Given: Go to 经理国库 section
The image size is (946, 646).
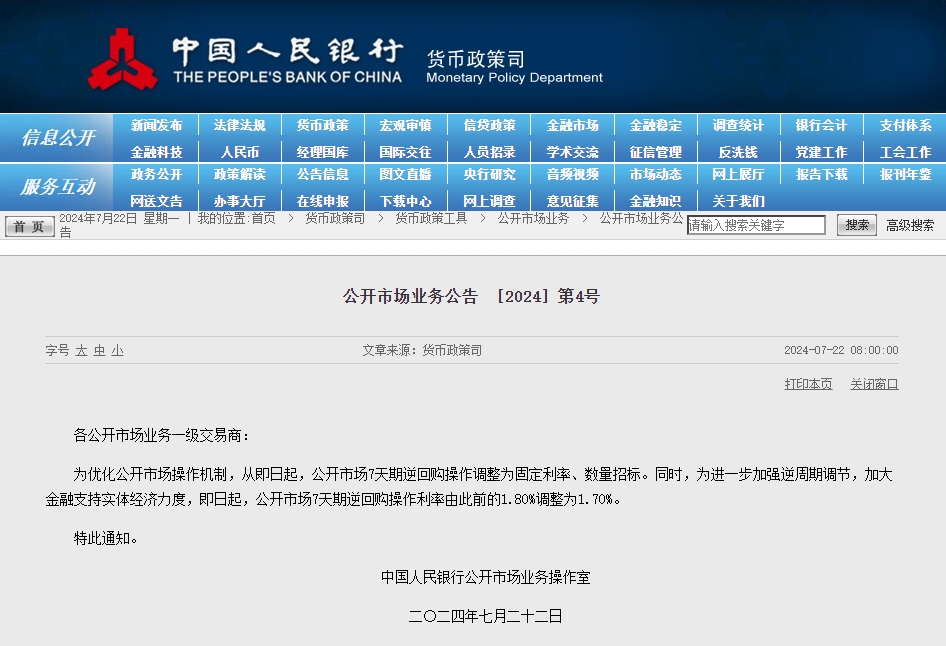Looking at the screenshot, I should 323,152.
